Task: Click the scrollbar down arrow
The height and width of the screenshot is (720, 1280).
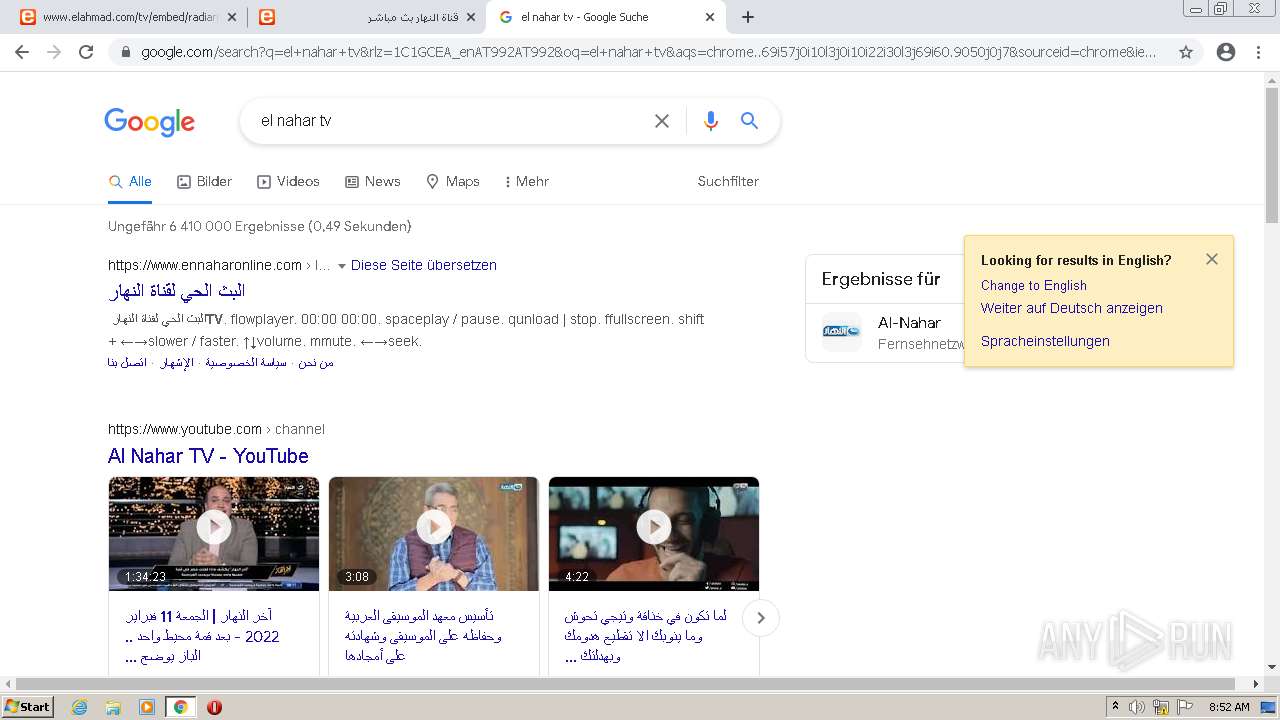Action: [x=1272, y=667]
